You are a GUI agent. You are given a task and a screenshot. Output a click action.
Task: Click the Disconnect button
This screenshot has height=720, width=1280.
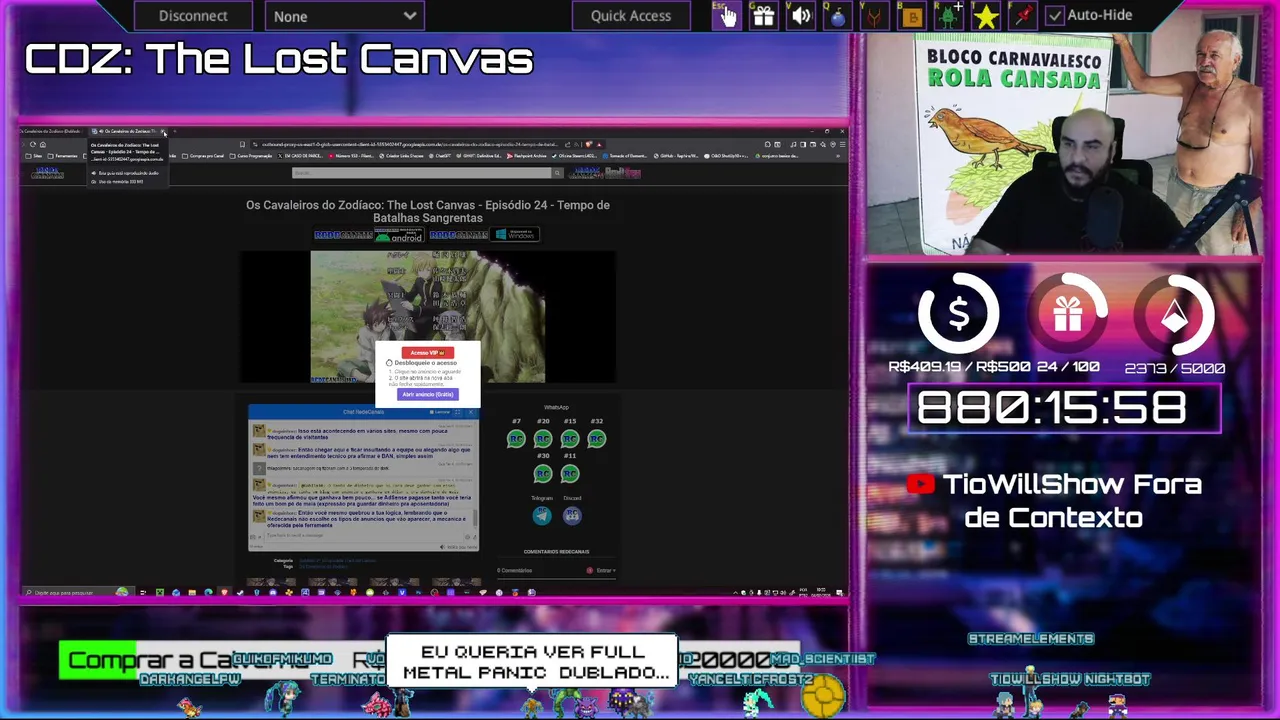pos(193,16)
